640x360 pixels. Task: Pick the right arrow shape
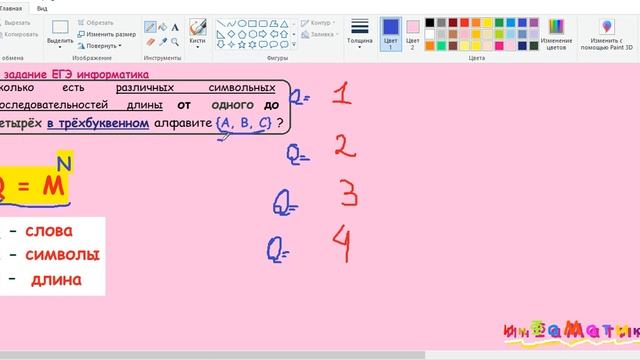[263, 34]
